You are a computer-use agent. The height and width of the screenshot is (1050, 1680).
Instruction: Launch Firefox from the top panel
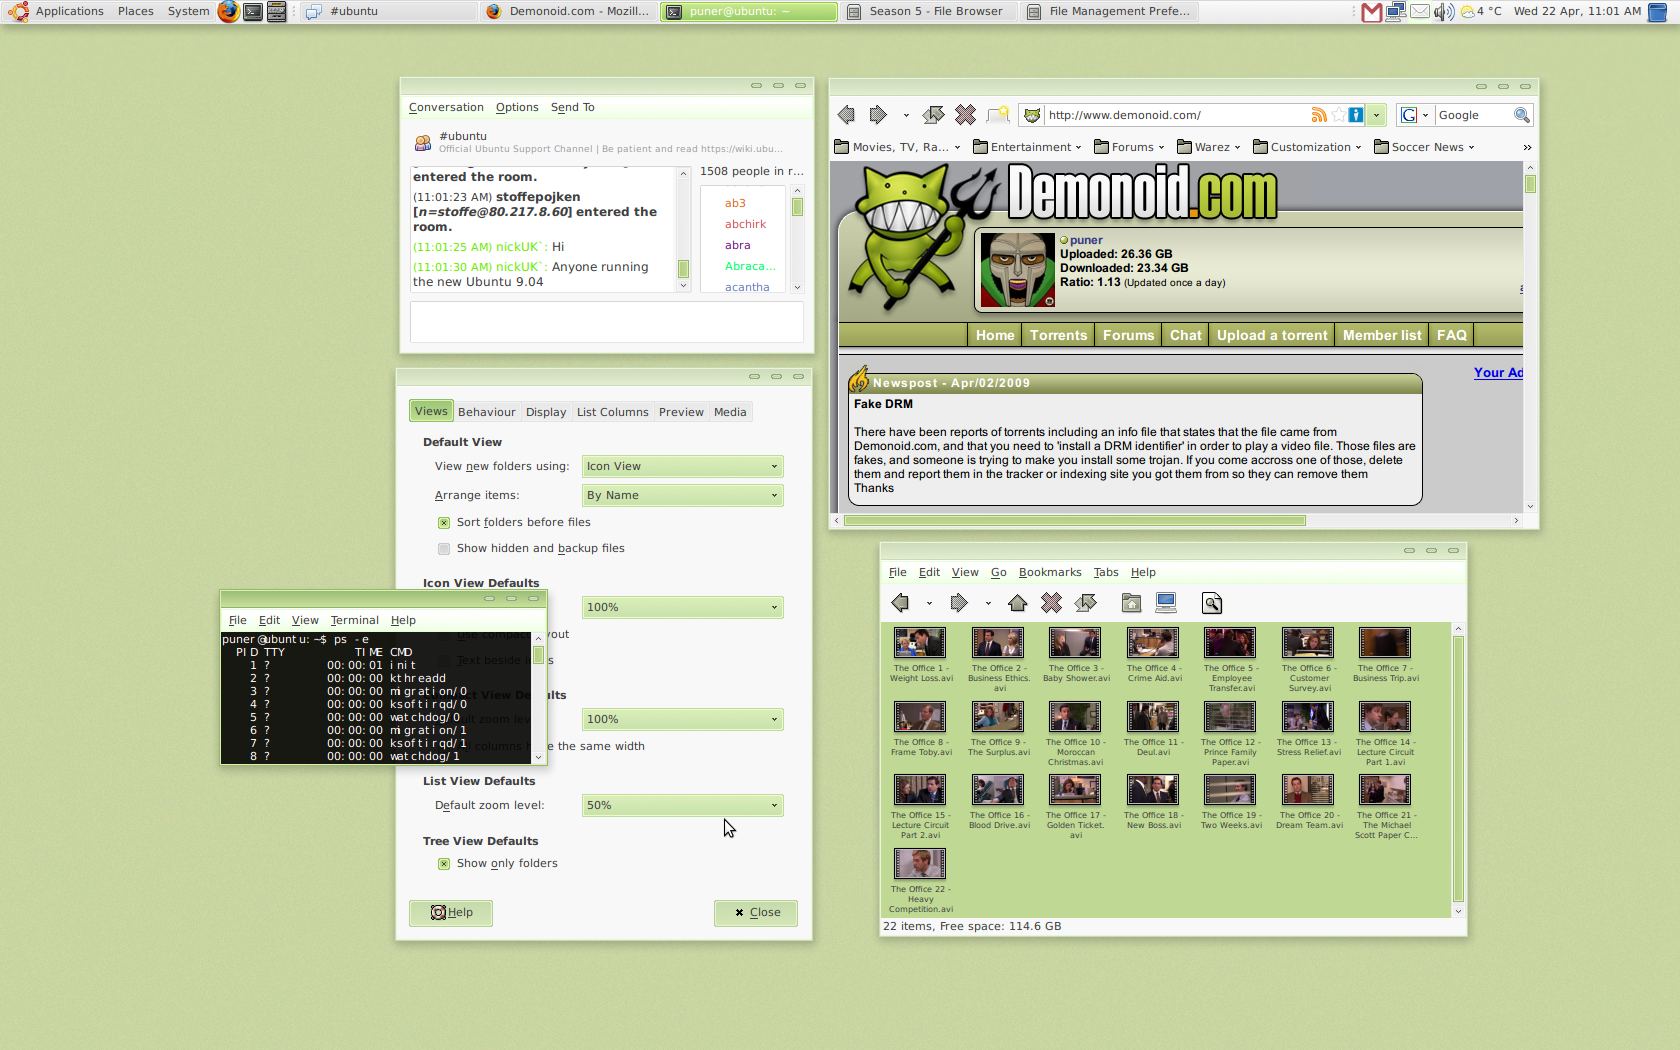click(229, 12)
